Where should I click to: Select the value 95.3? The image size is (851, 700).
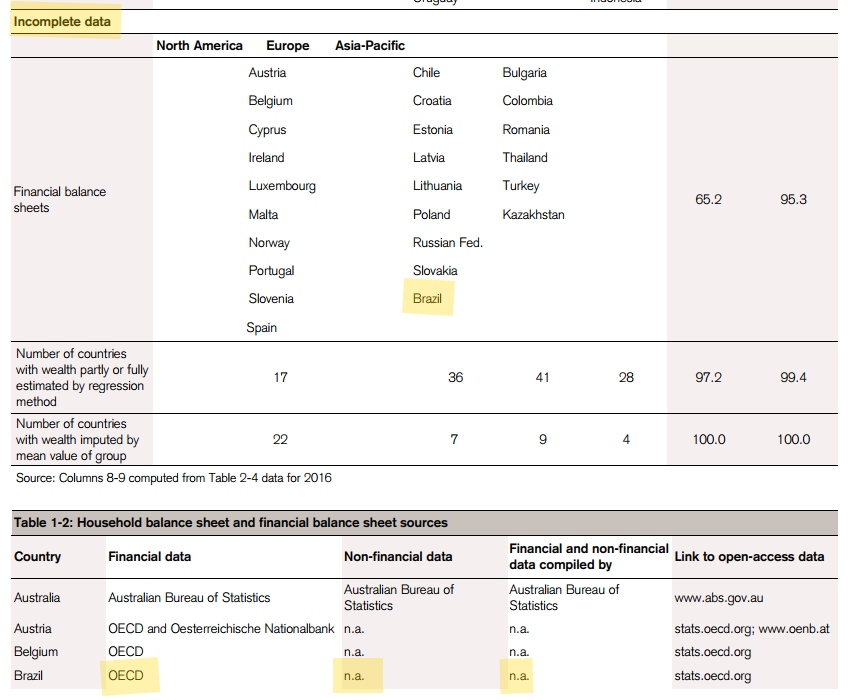click(x=793, y=199)
